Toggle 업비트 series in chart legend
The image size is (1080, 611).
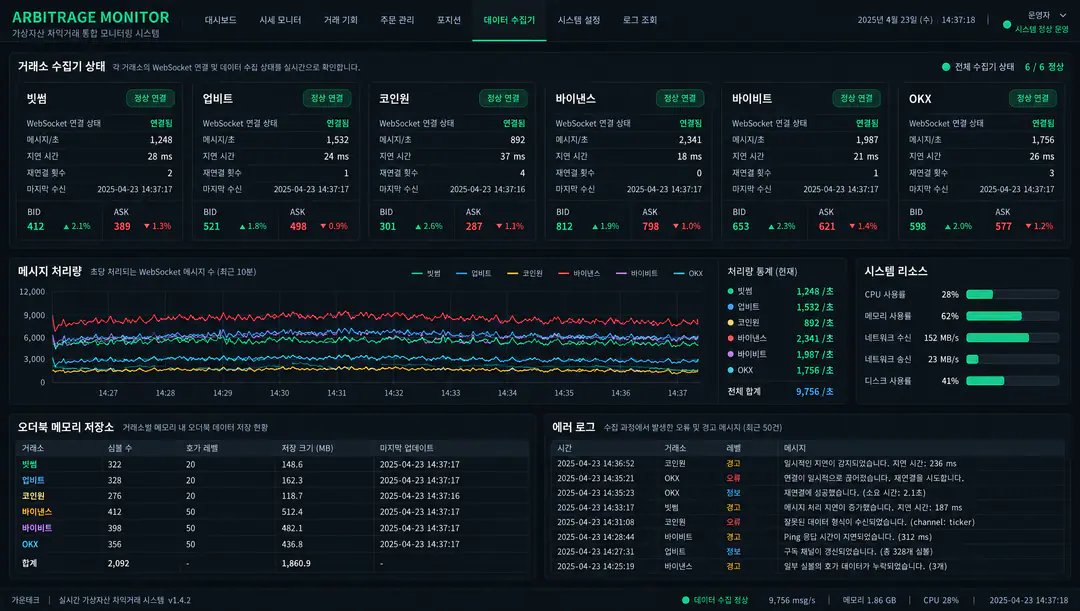point(474,273)
